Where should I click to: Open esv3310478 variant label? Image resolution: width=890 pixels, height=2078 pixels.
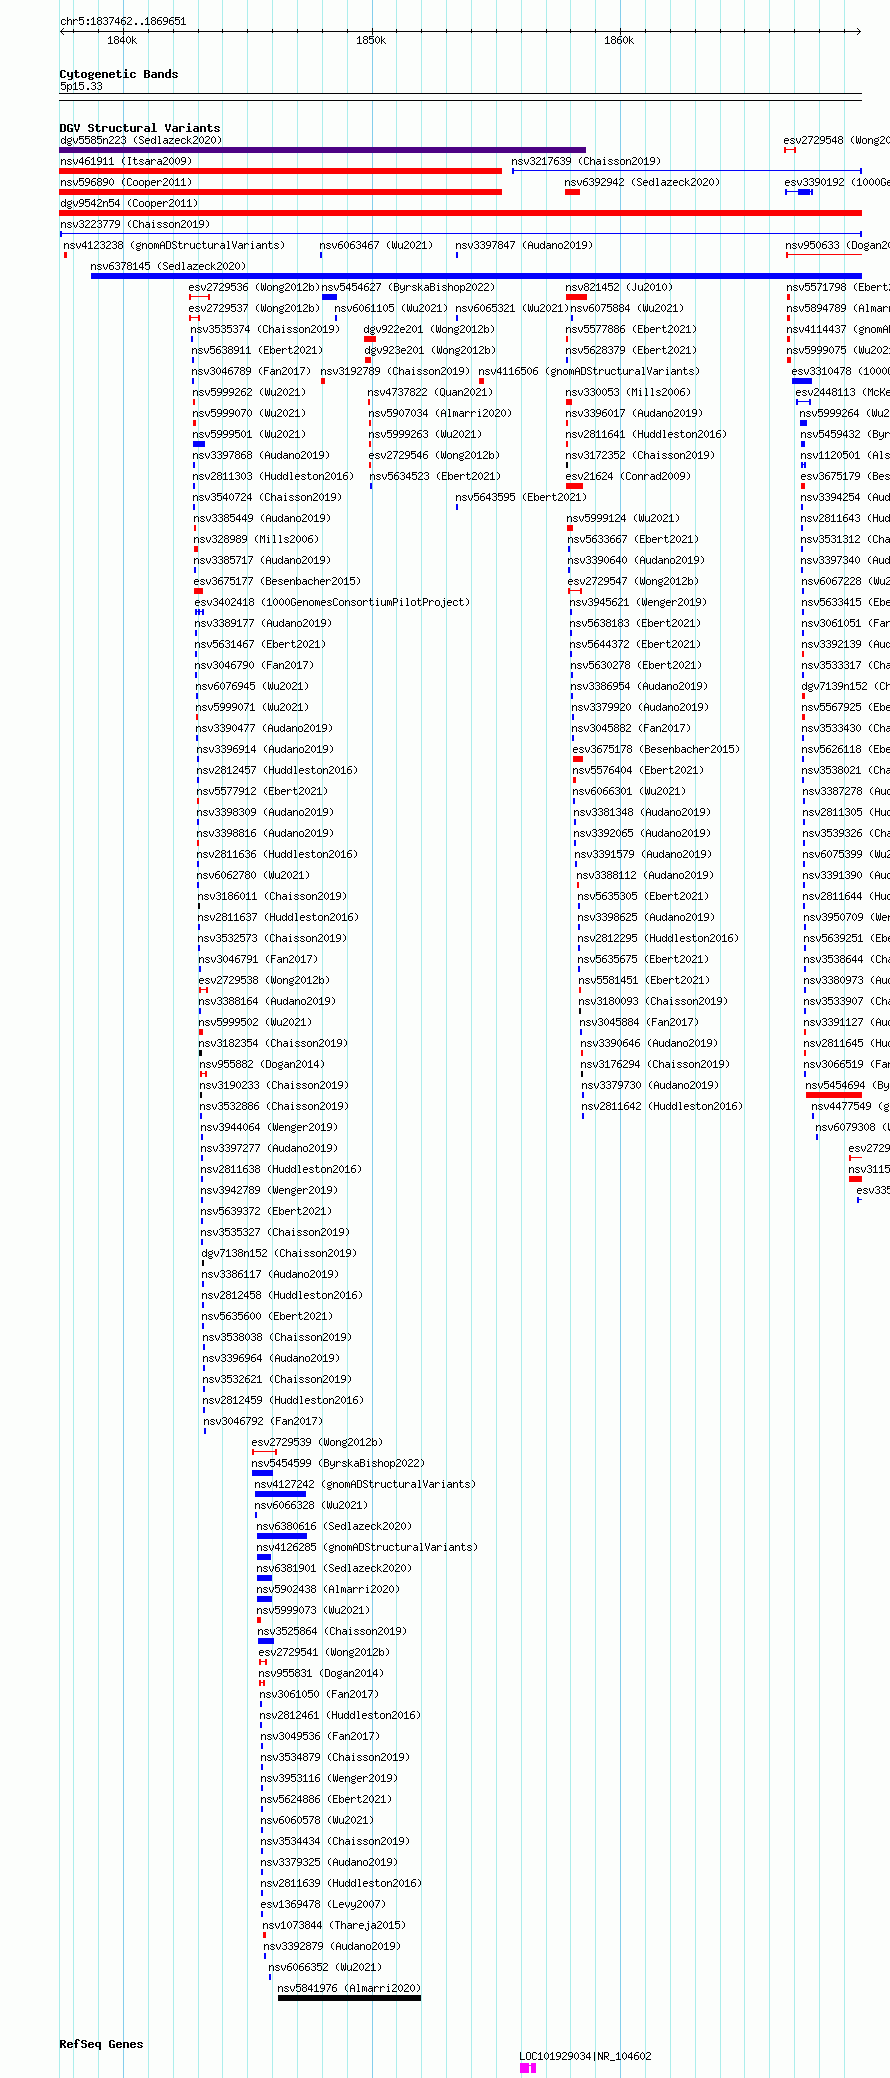[840, 371]
